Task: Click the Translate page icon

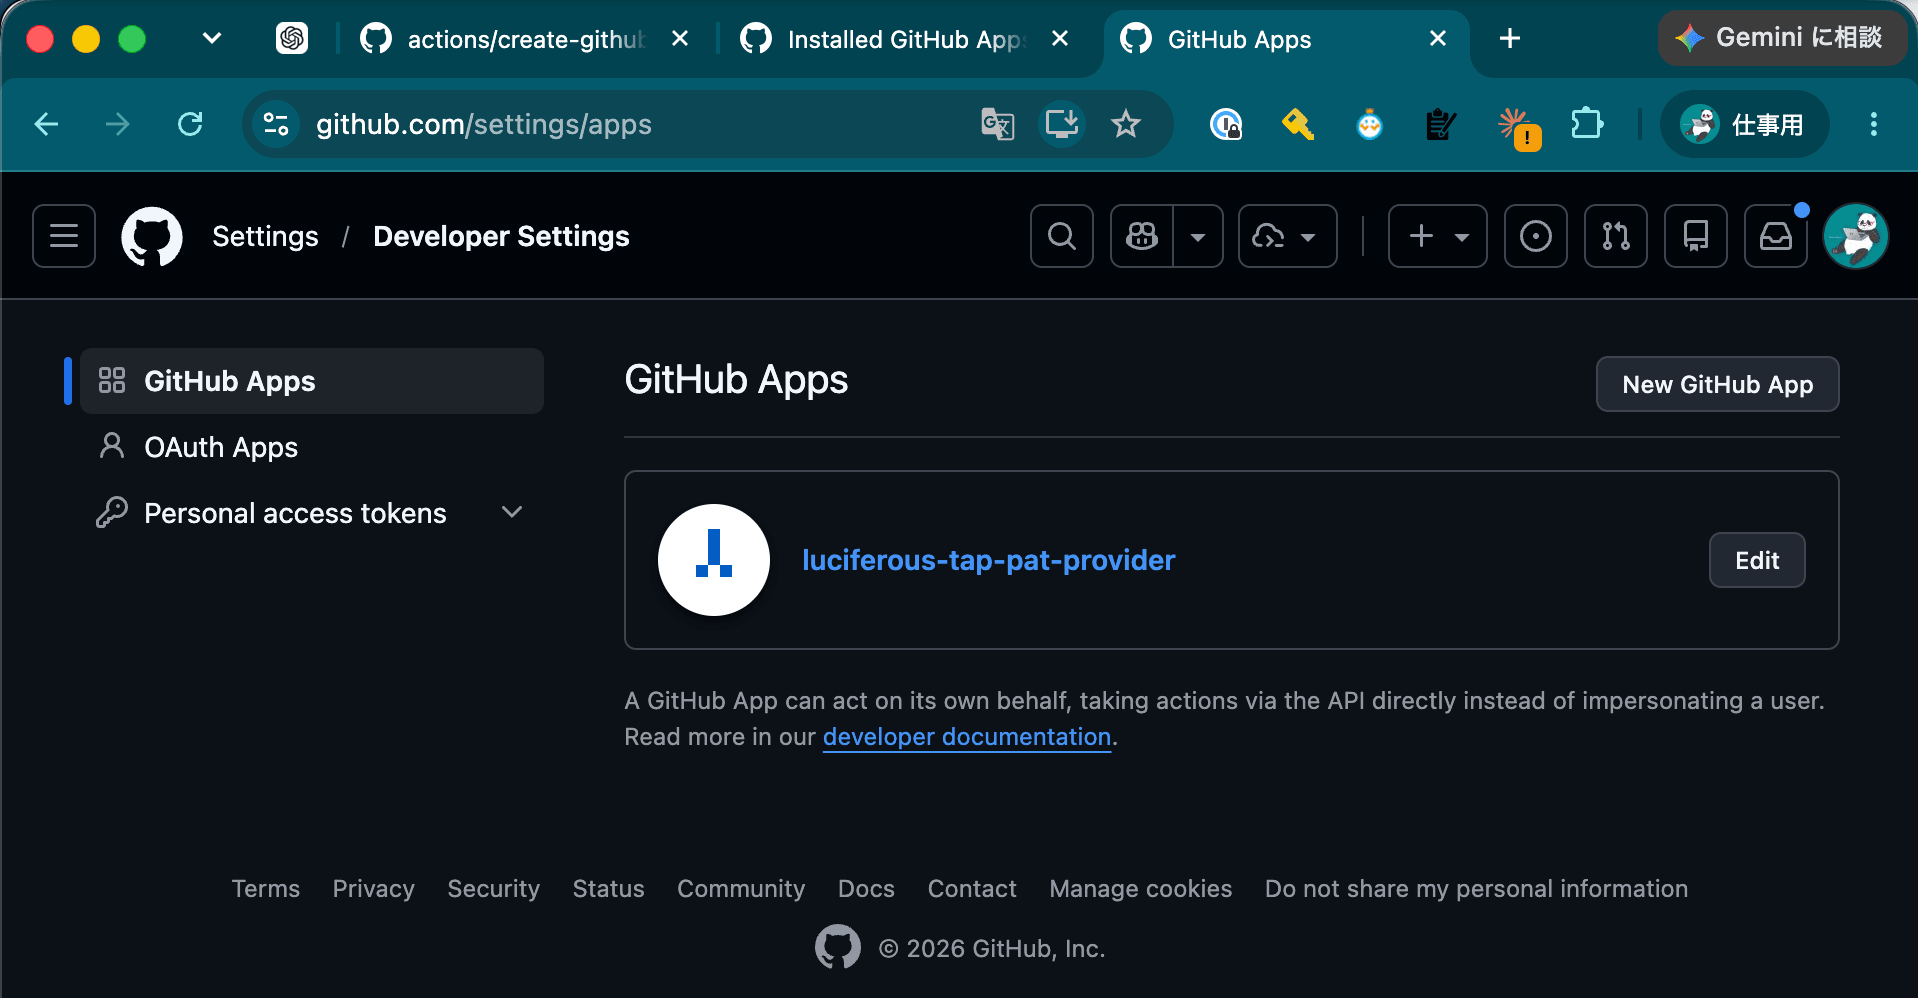Action: 997,124
